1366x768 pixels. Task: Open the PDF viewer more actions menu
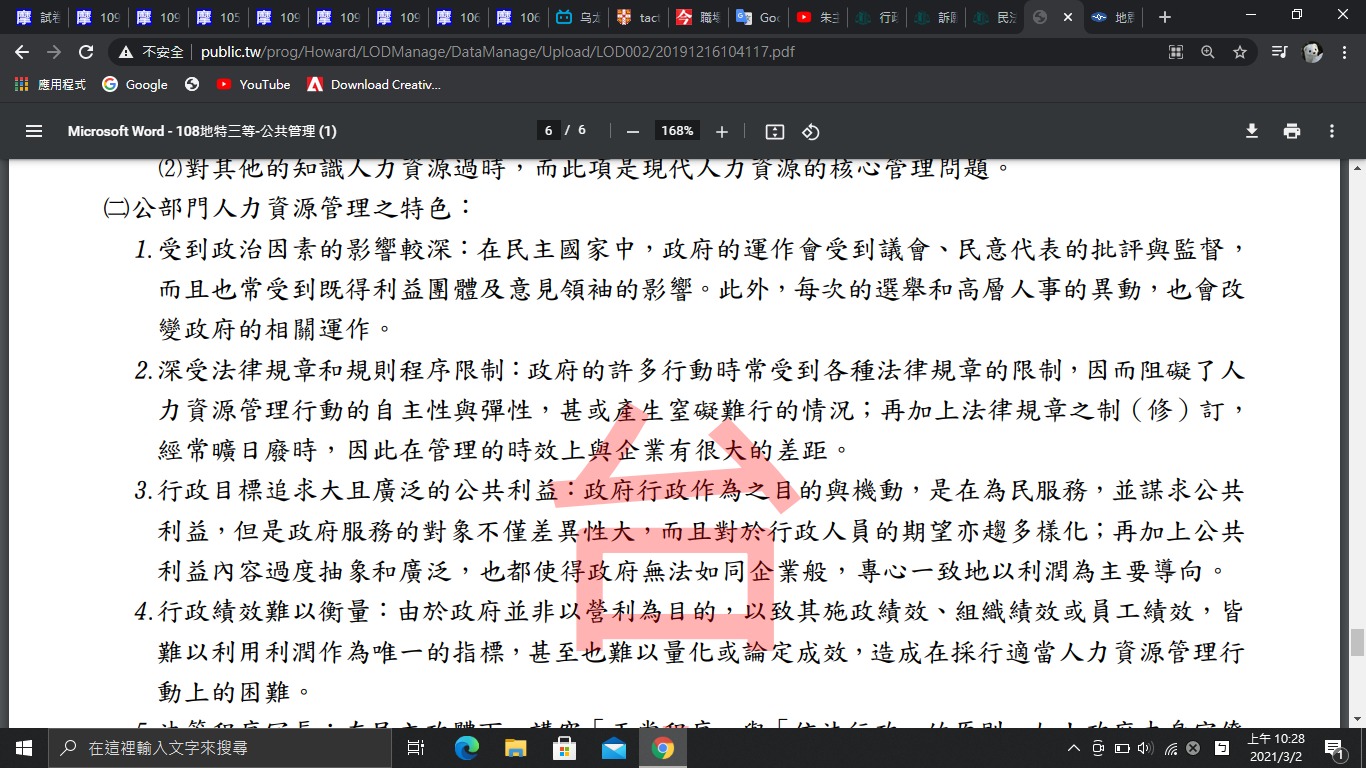1332,131
